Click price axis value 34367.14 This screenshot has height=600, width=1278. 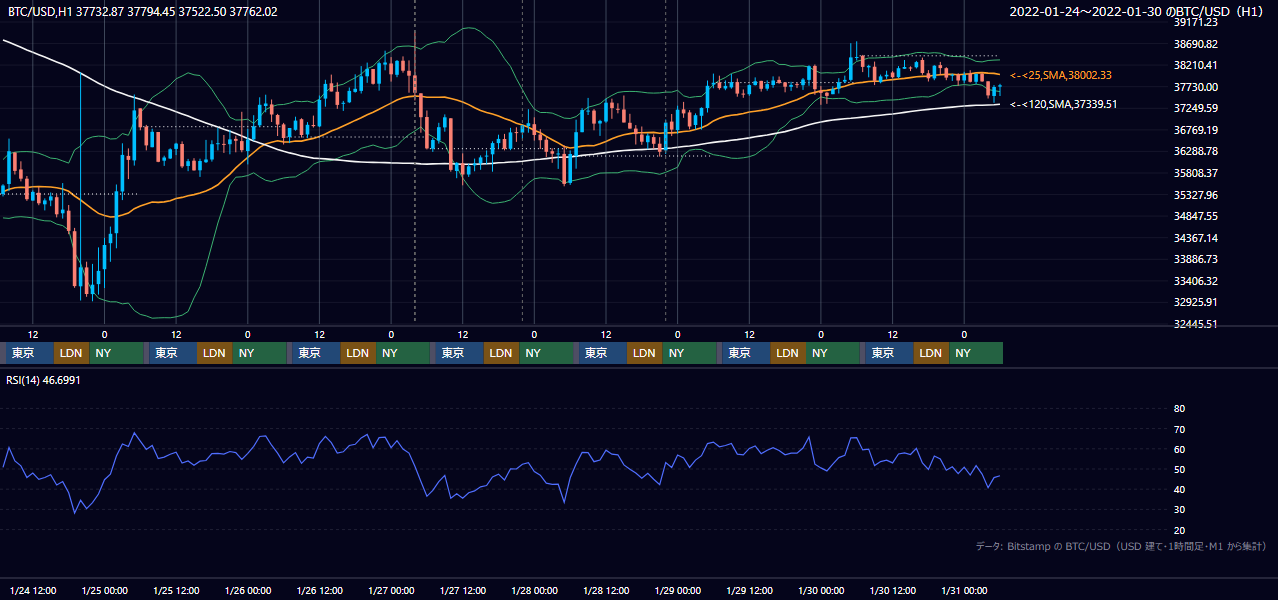point(1195,238)
